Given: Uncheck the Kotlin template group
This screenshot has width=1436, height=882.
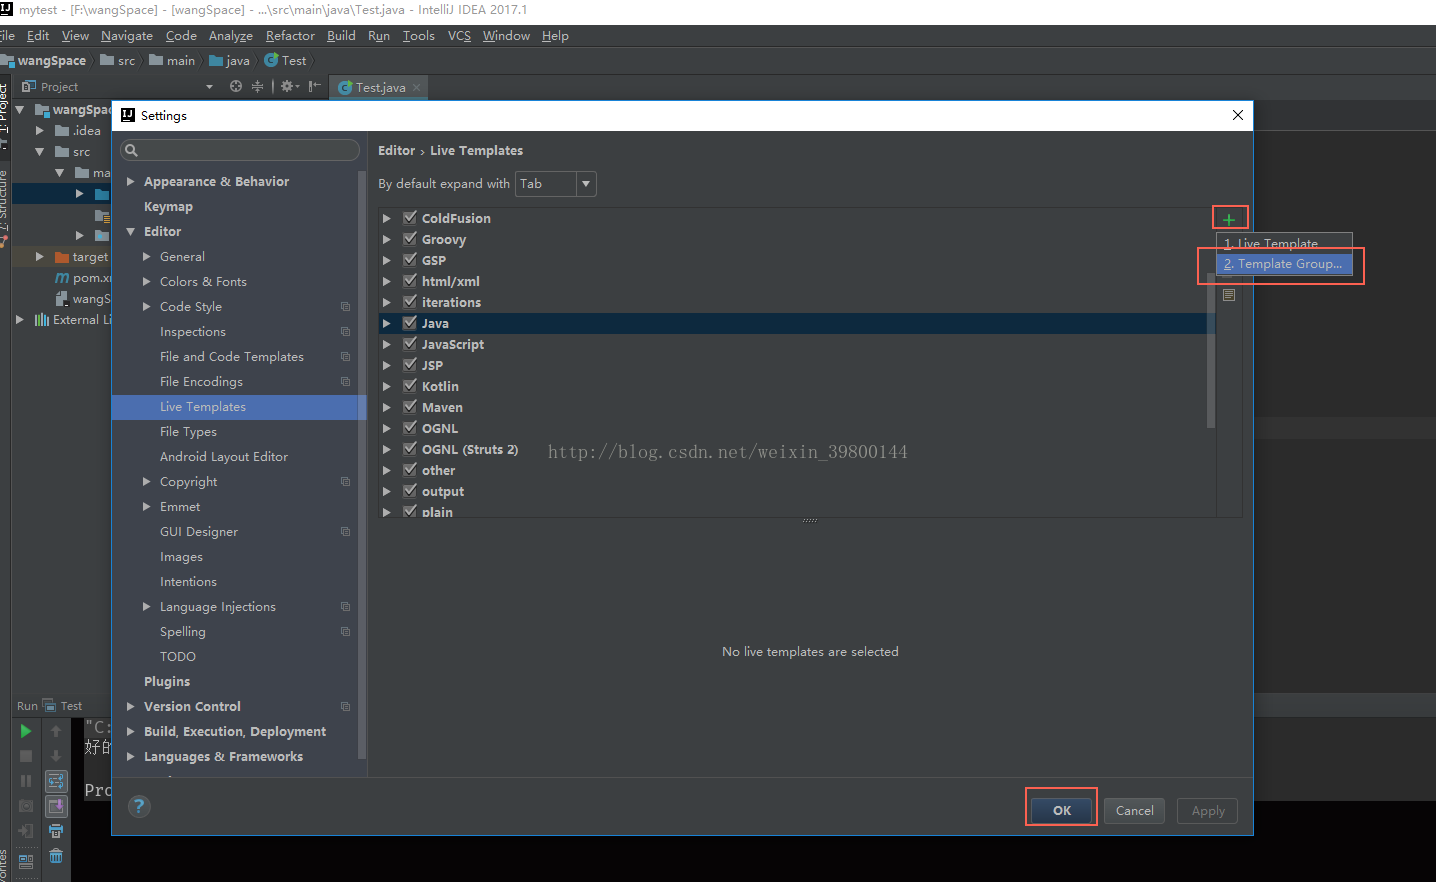Looking at the screenshot, I should pos(410,386).
